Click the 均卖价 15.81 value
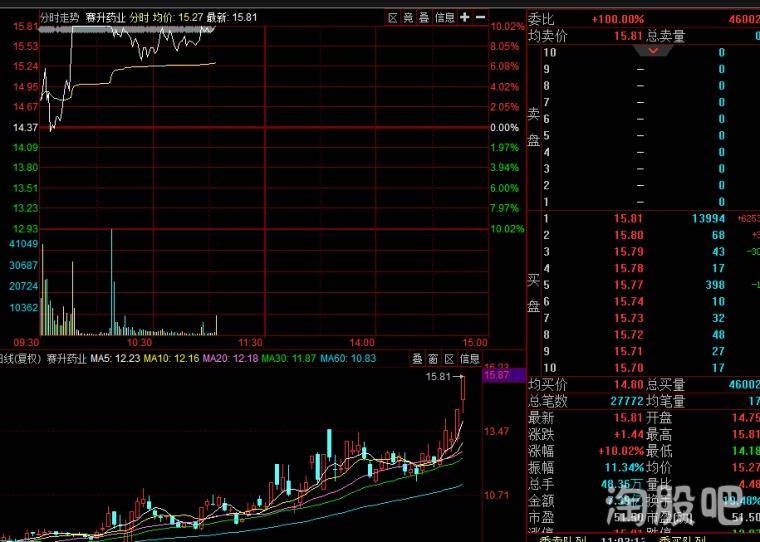The width and height of the screenshot is (760, 542). (x=628, y=36)
